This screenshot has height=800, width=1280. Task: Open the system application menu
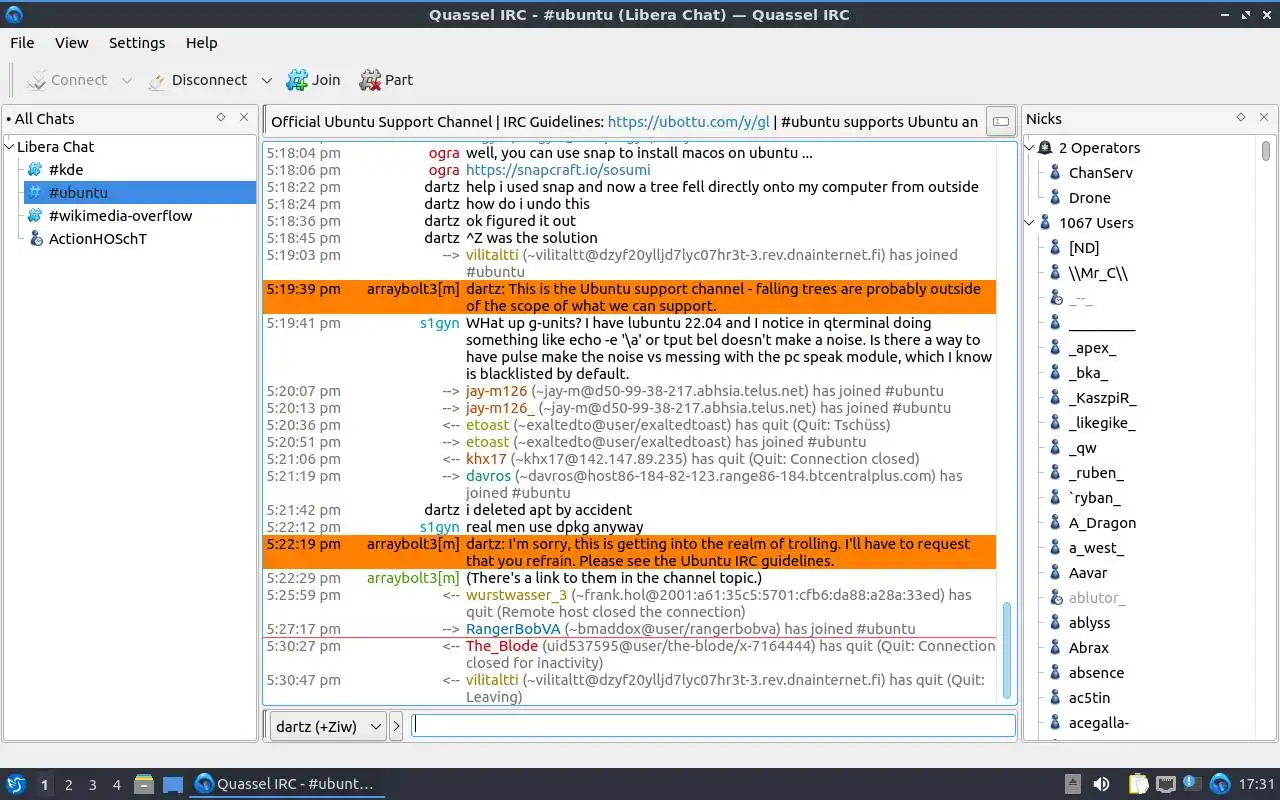(15, 785)
